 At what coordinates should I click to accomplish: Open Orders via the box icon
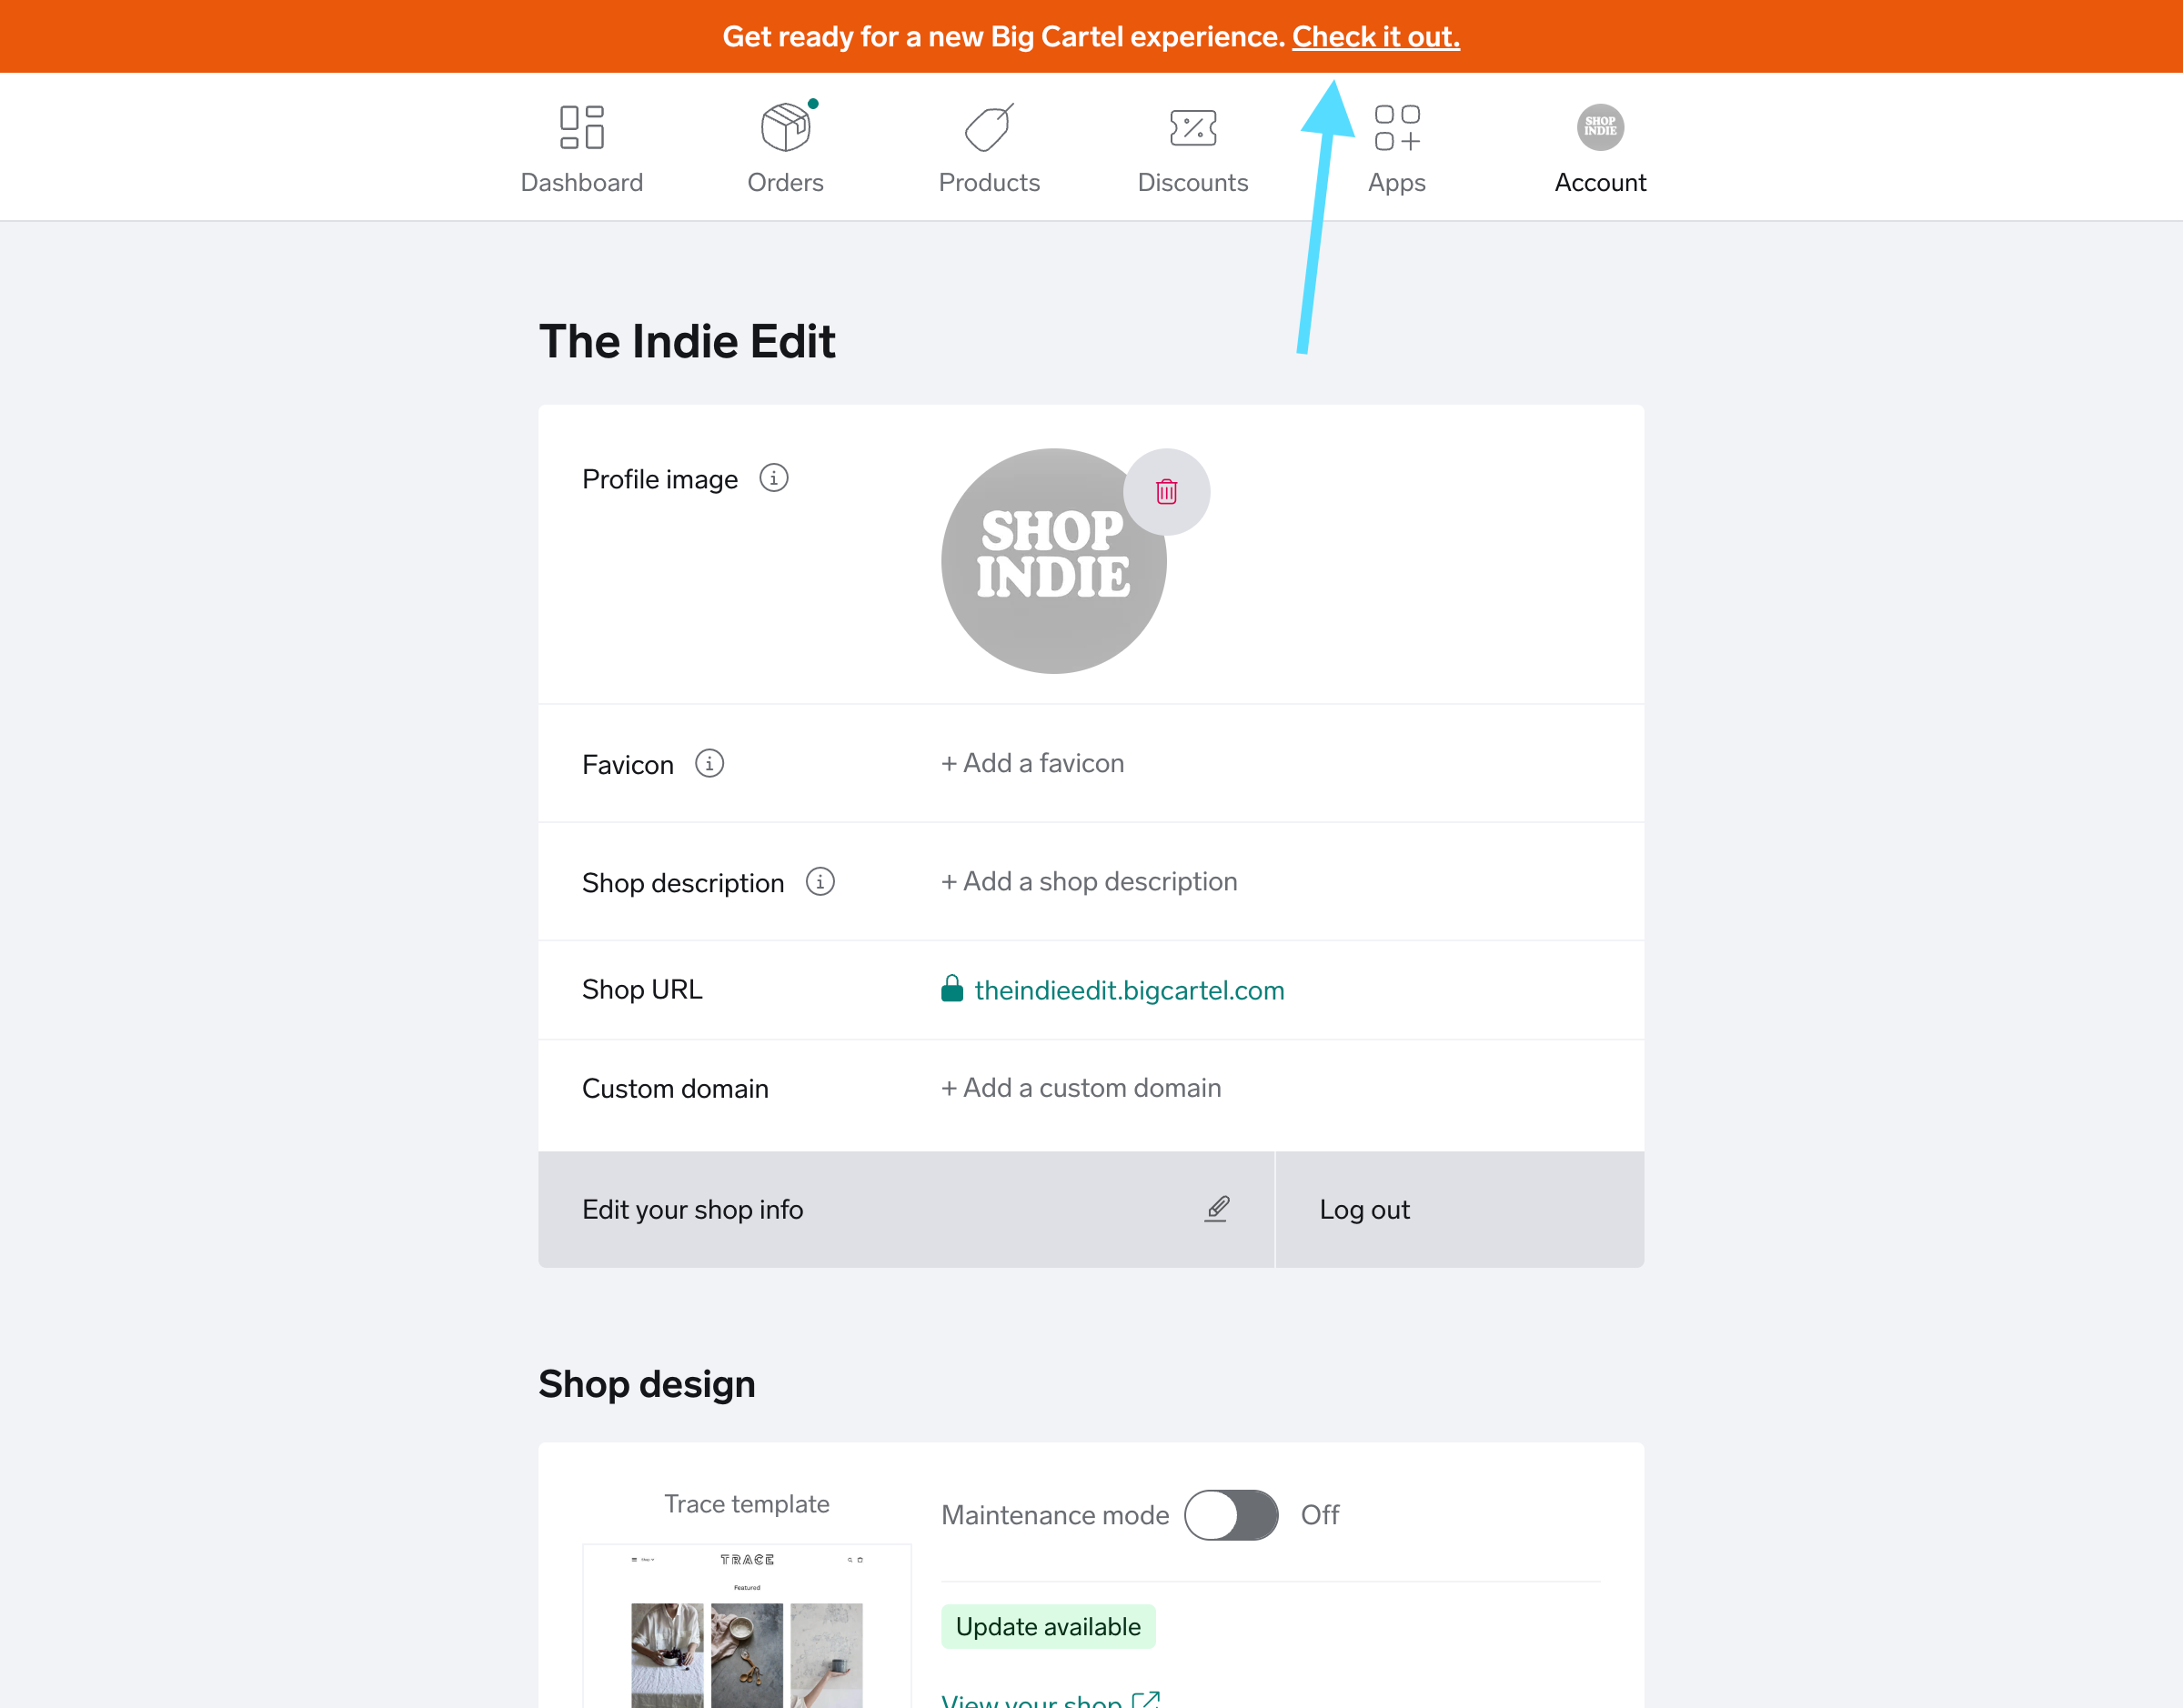point(785,127)
